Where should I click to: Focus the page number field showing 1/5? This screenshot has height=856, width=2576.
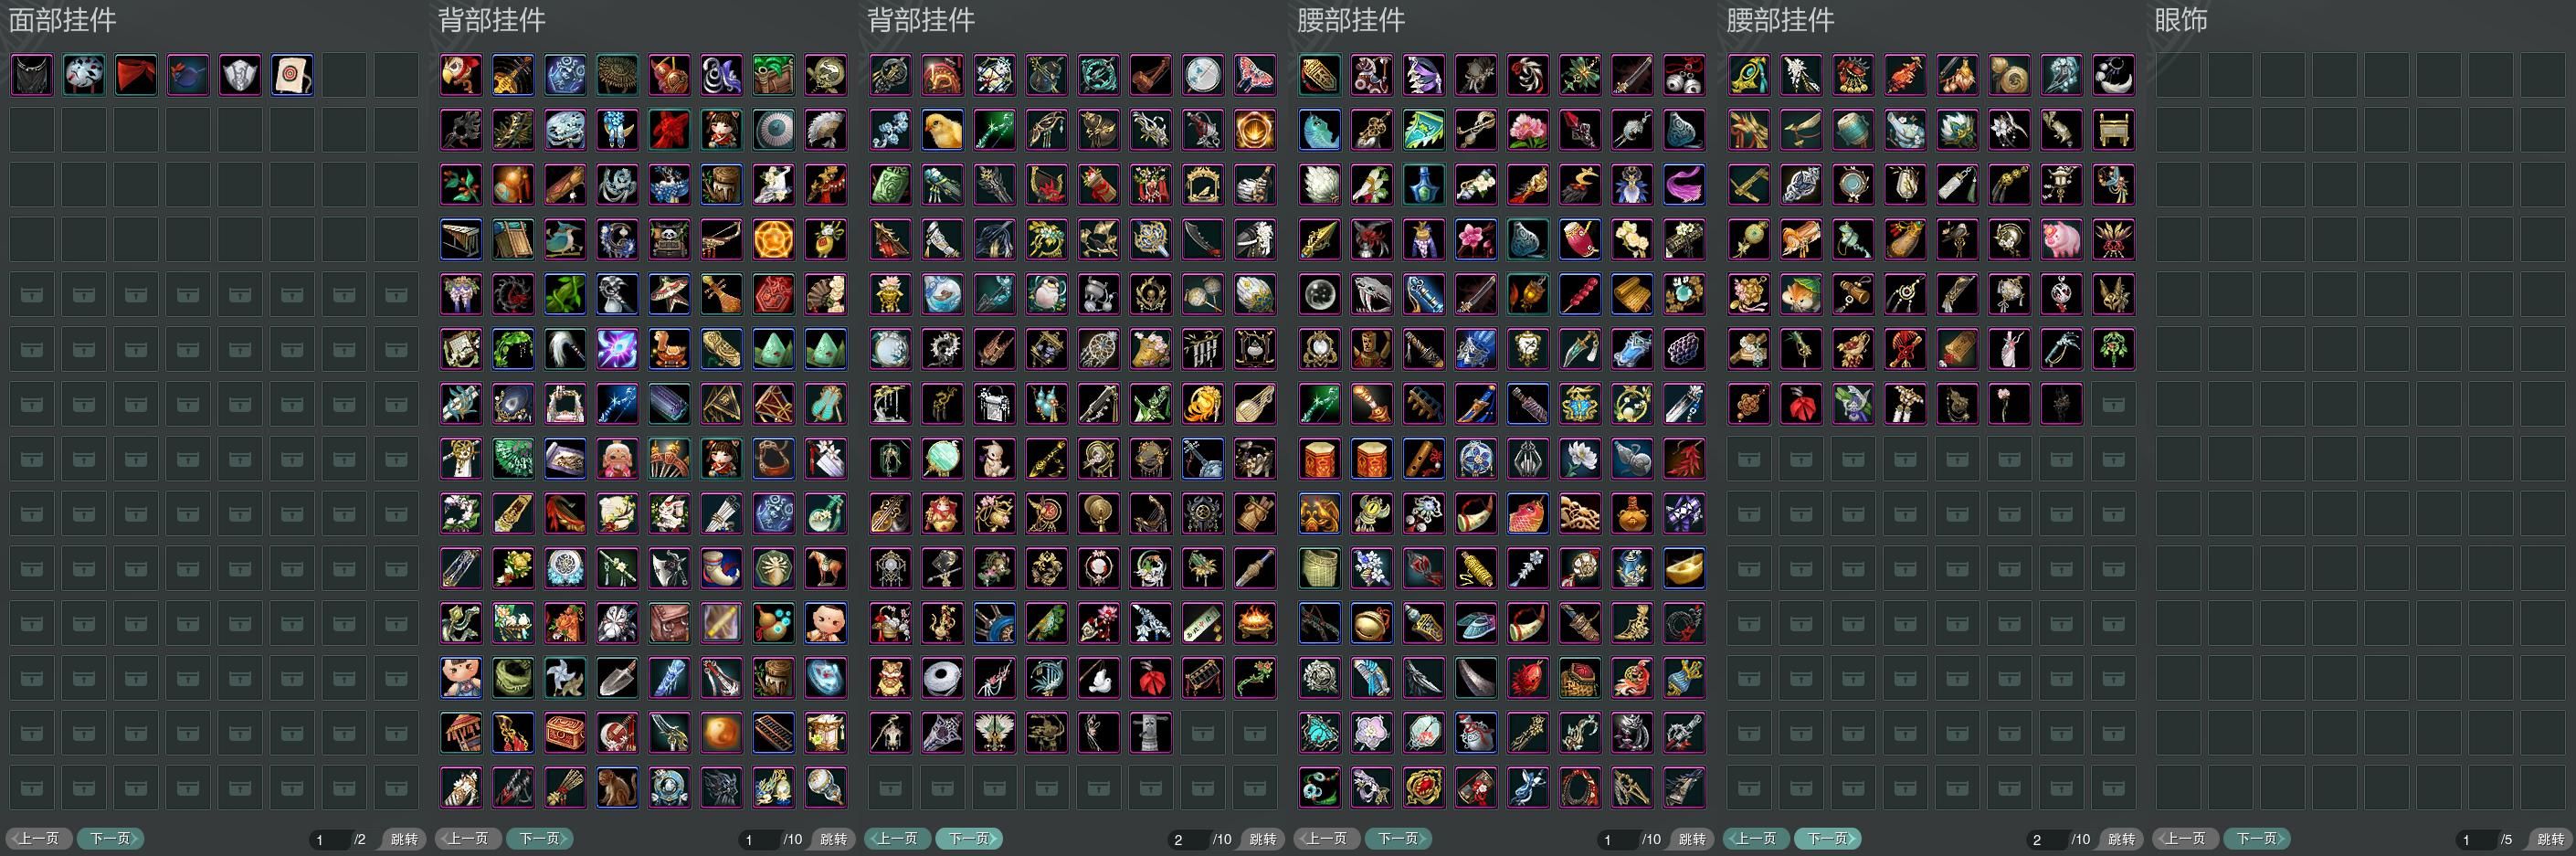[x=2475, y=839]
